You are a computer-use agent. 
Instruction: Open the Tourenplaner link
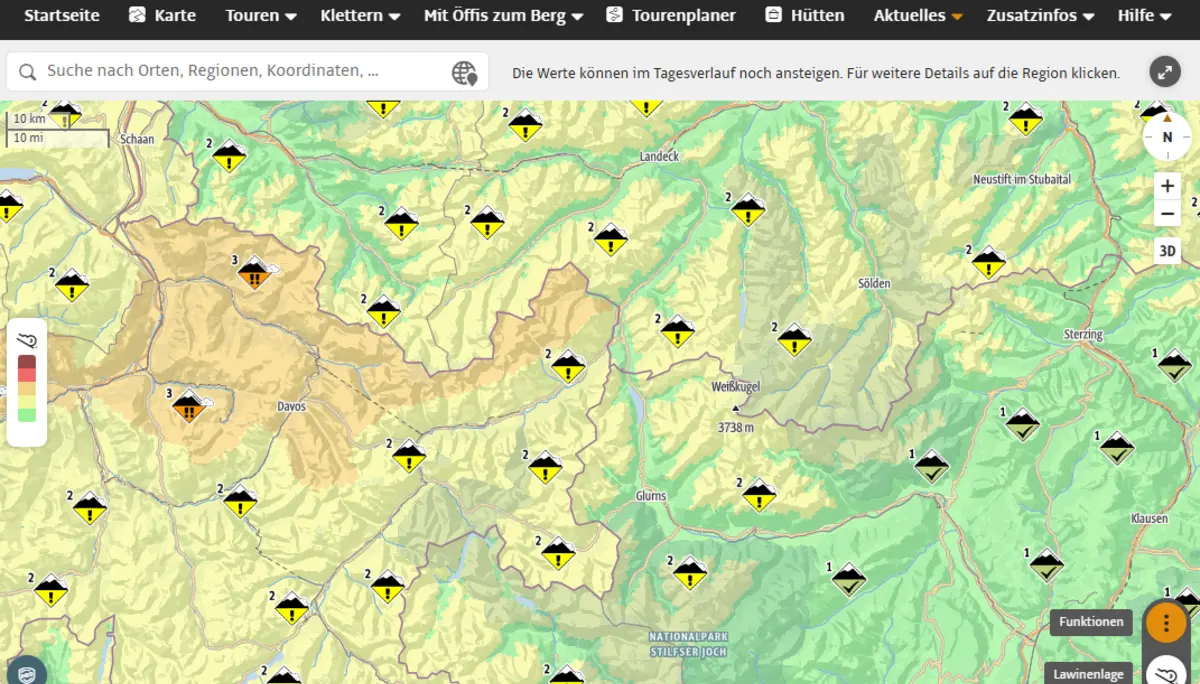click(671, 16)
